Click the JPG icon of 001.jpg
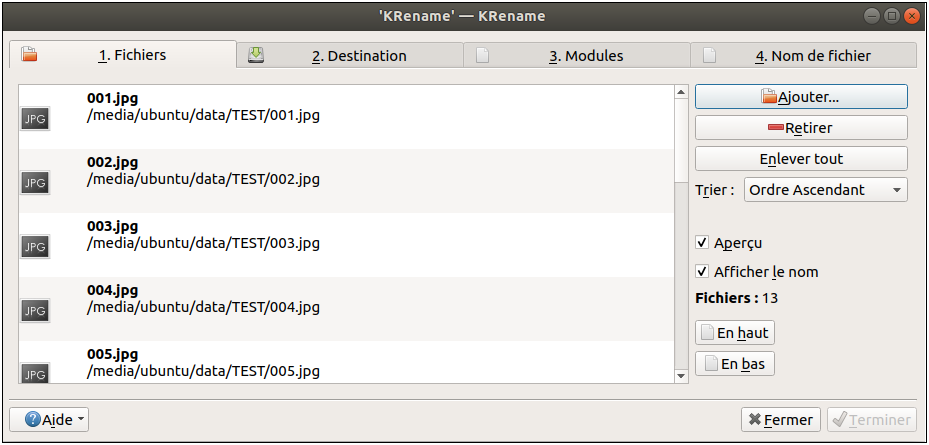This screenshot has height=445, width=929. click(x=35, y=119)
